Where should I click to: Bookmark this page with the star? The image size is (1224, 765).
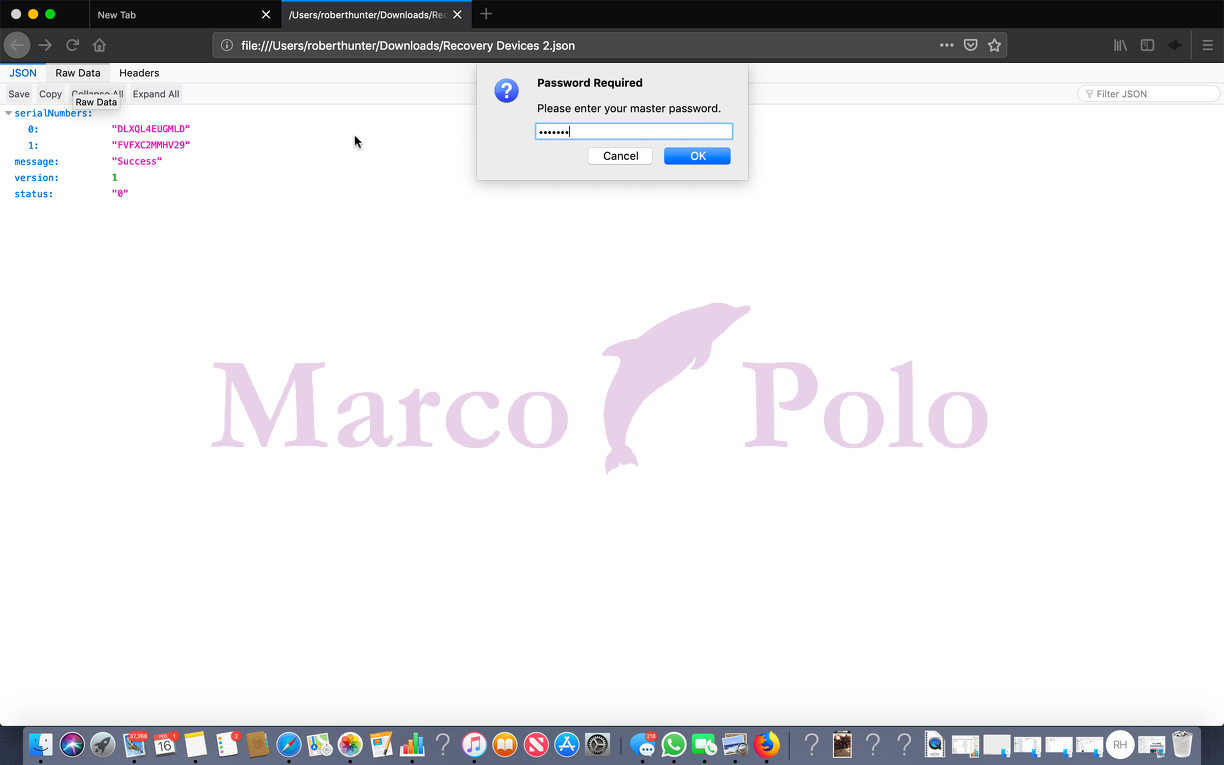click(x=994, y=45)
